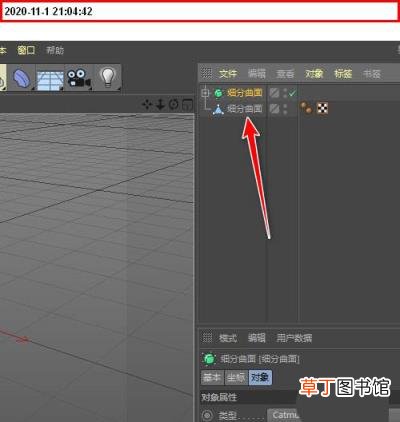400x422 pixels.
Task: Open Attribute Manager 用户数据 menu
Action: tap(294, 338)
